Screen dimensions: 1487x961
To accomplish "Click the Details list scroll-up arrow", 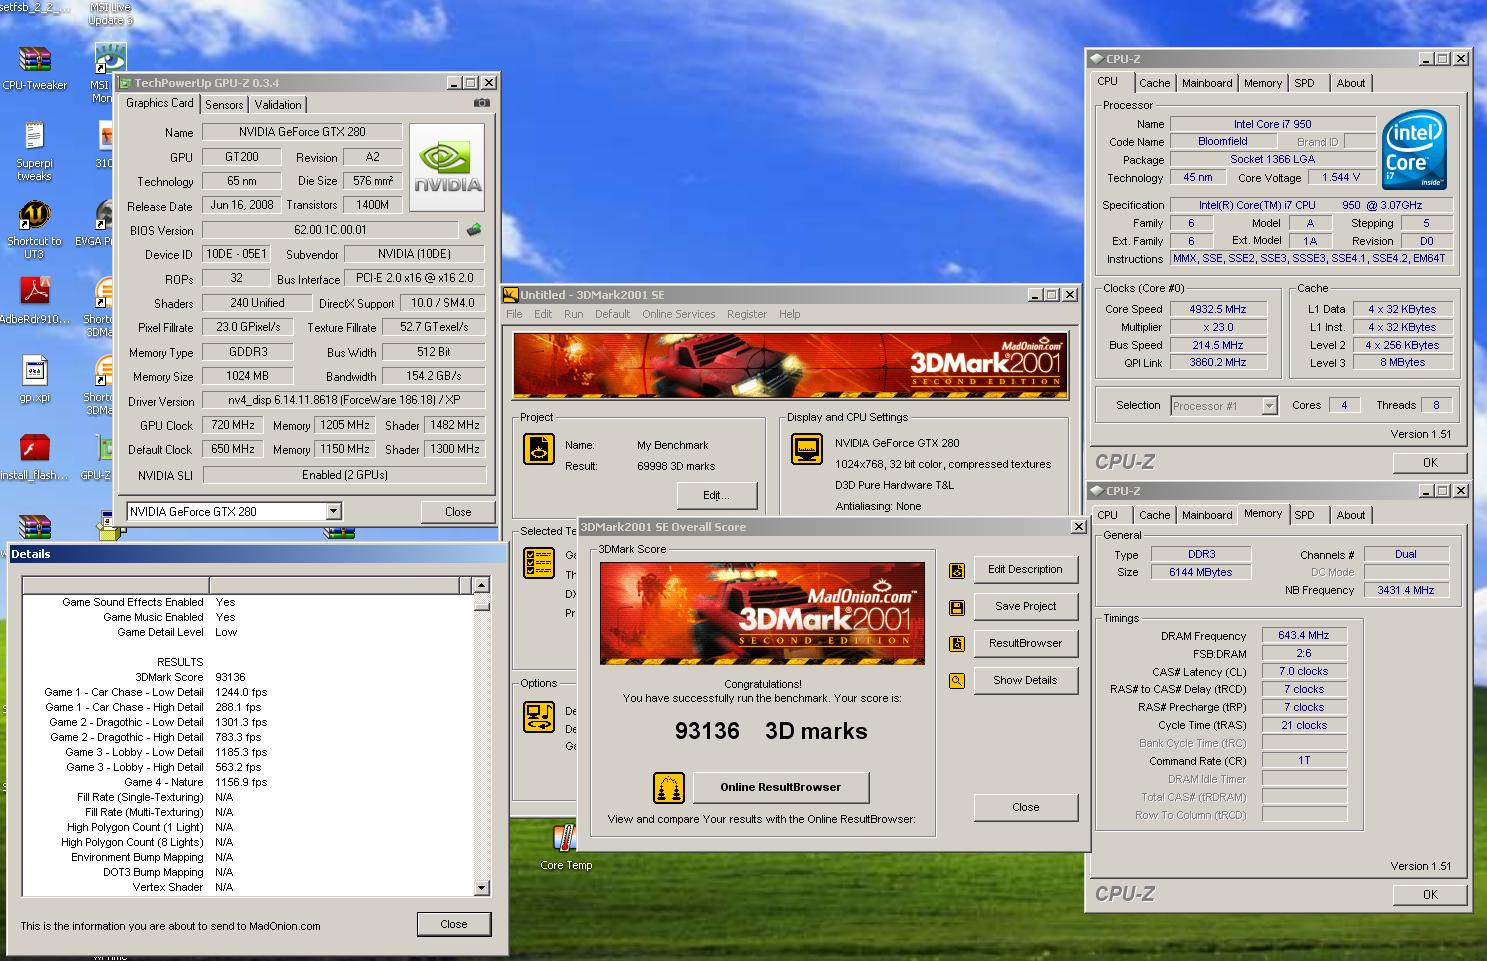I will 481,586.
